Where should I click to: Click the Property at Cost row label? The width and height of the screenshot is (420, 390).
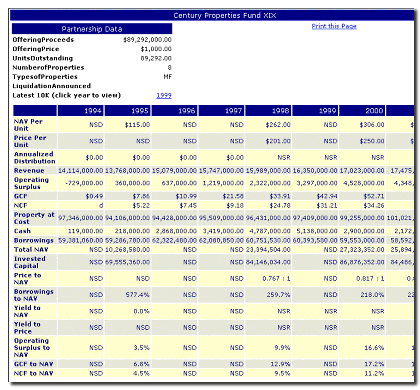(x=34, y=218)
